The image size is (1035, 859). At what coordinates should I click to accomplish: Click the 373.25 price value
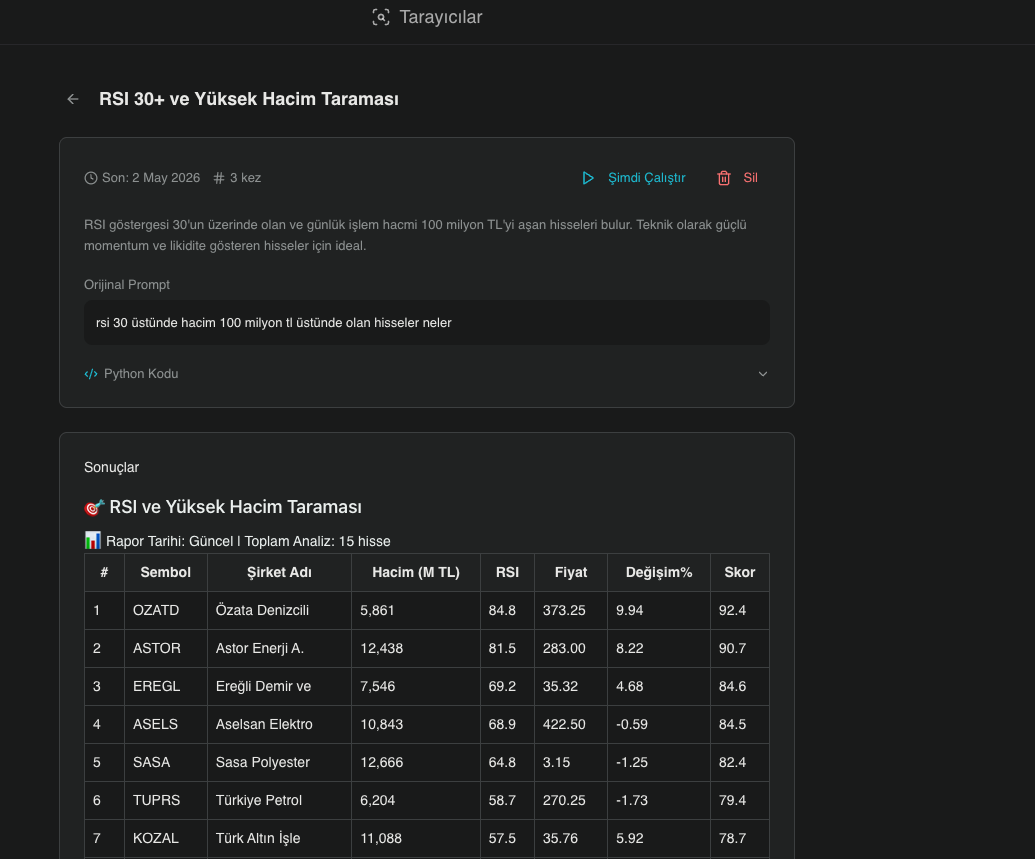point(564,611)
